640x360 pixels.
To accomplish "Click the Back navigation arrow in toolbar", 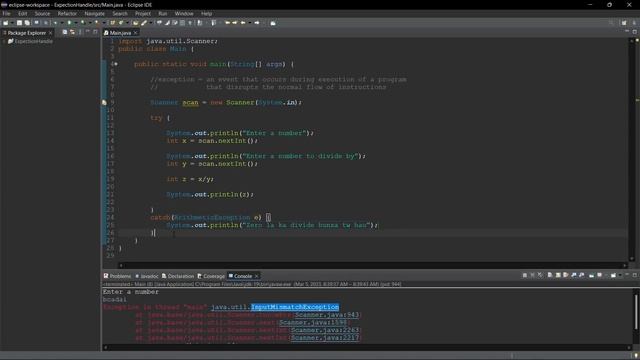I will click(x=242, y=23).
